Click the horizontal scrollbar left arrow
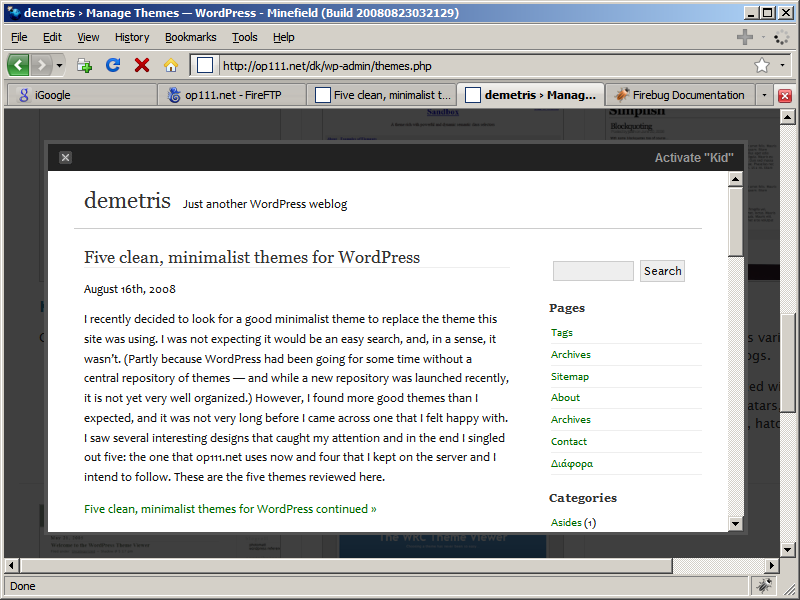 tap(12, 565)
